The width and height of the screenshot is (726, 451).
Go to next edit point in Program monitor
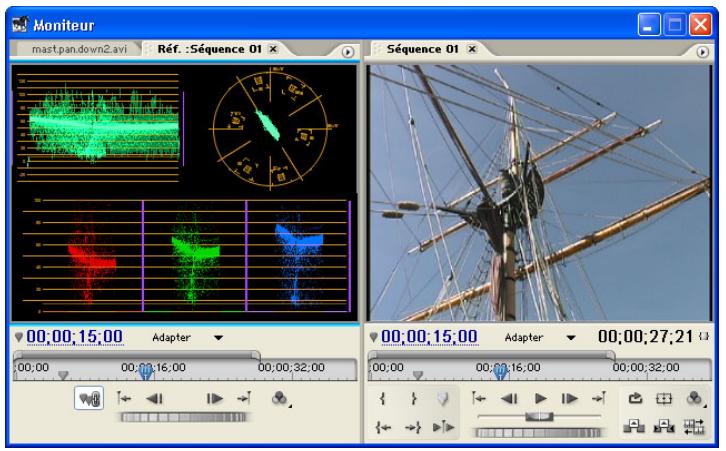point(599,398)
